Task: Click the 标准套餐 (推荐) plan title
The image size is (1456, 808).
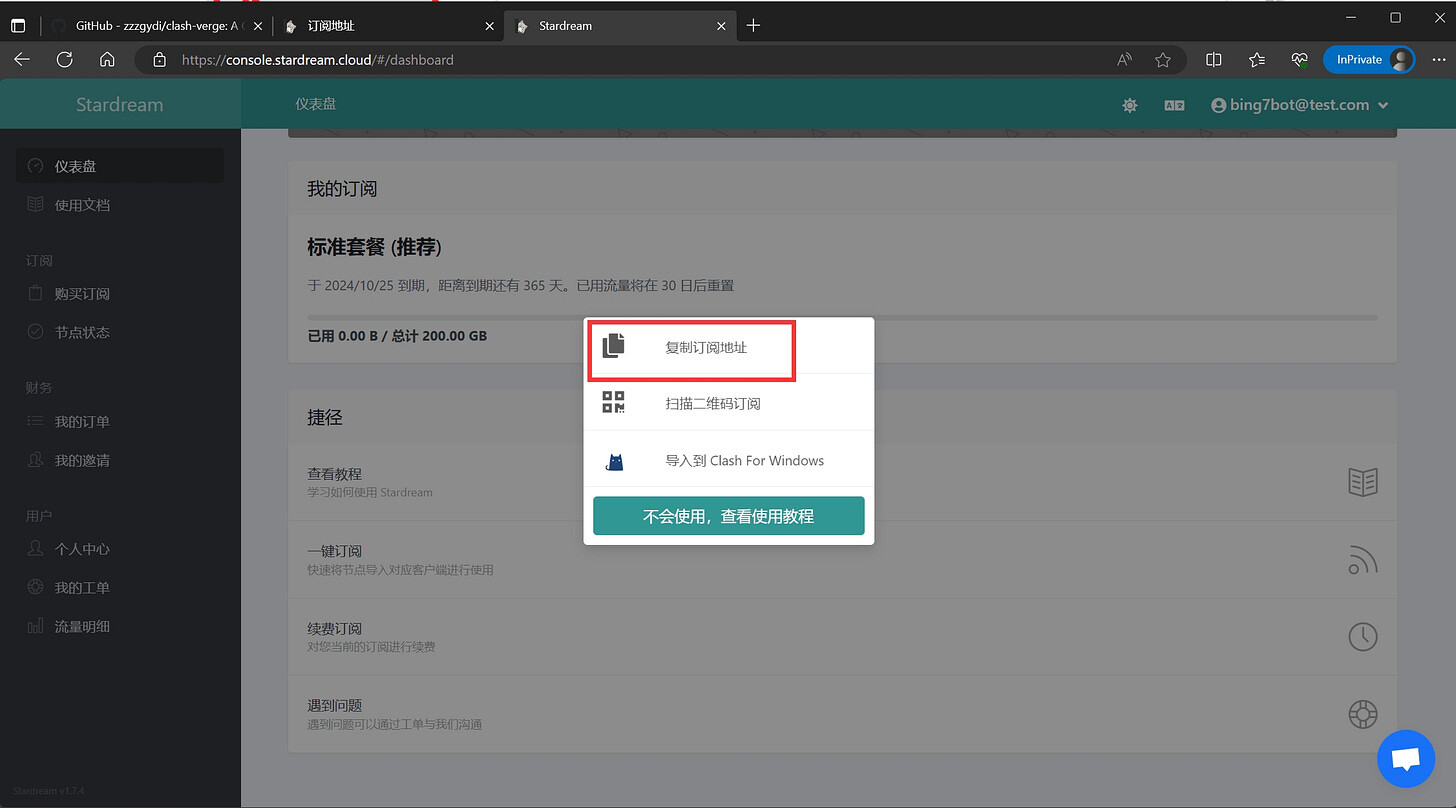Action: [x=374, y=247]
